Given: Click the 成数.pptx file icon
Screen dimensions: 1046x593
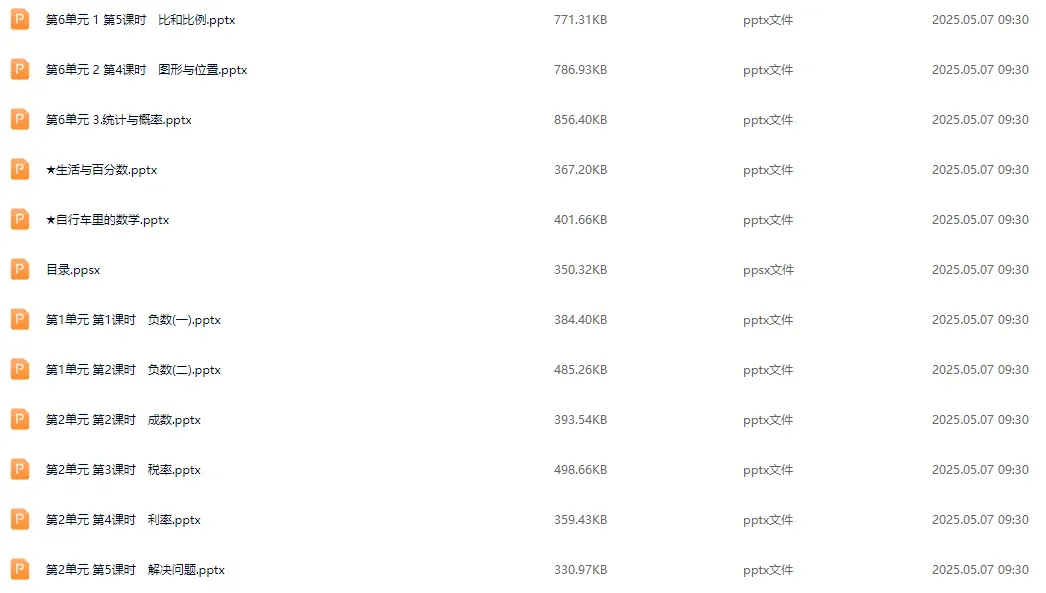Looking at the screenshot, I should [20, 420].
